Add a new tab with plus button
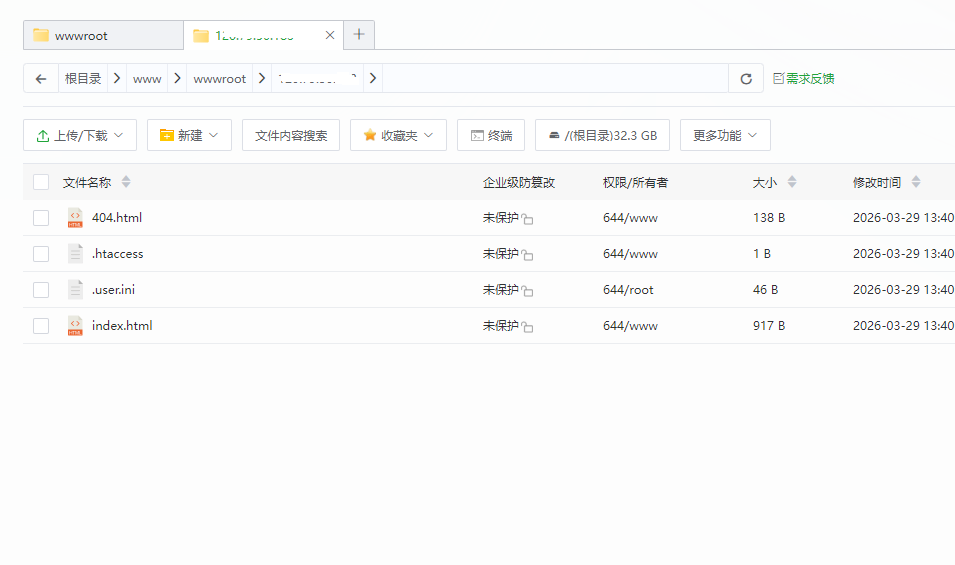Screen dimensions: 955x565 tap(359, 35)
